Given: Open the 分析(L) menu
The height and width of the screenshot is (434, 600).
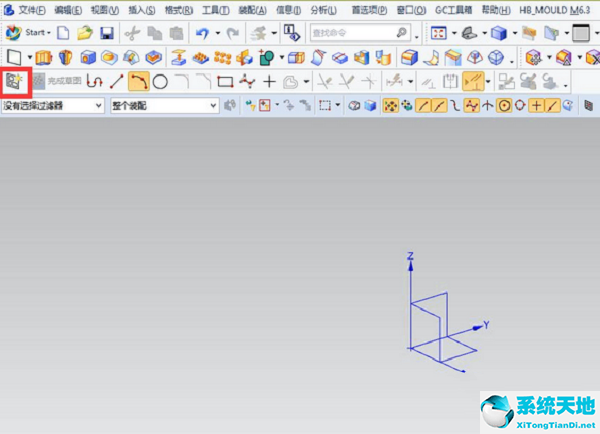Looking at the screenshot, I should click(324, 10).
